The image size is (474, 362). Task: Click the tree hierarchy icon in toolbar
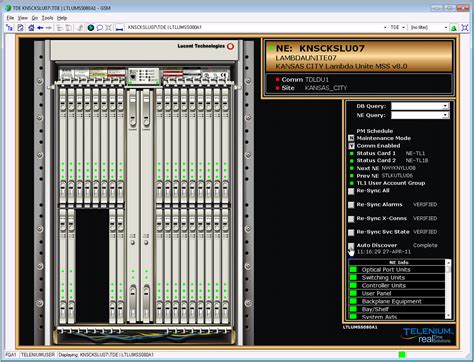click(x=10, y=28)
